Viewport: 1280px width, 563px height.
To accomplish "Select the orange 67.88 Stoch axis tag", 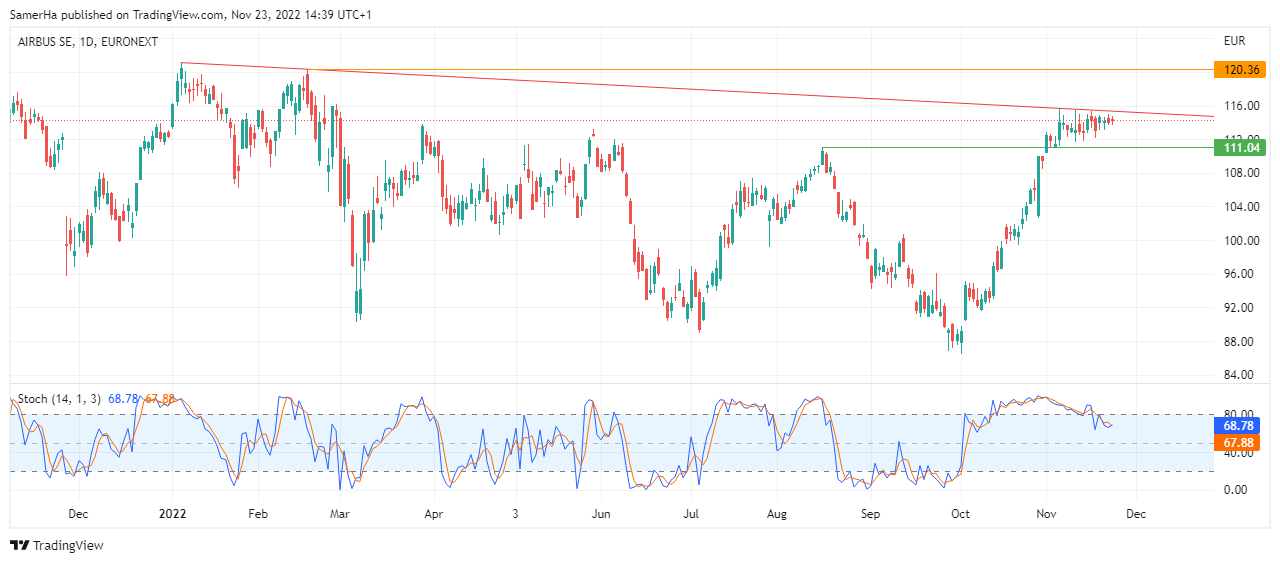I will (x=1239, y=442).
